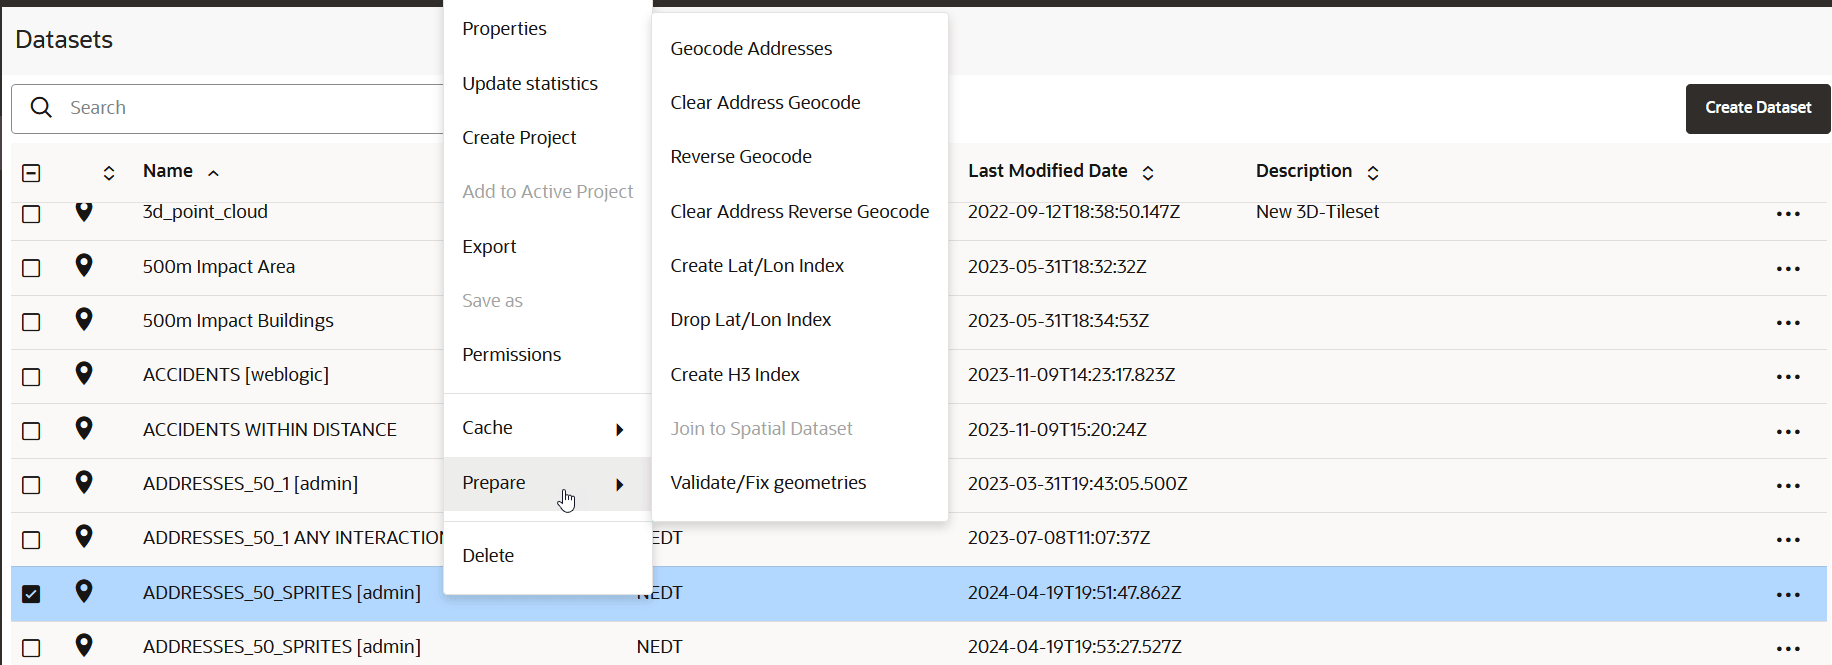Check the ADDRESSES_50_1 ANY INTERACTION checkbox

[x=31, y=540]
